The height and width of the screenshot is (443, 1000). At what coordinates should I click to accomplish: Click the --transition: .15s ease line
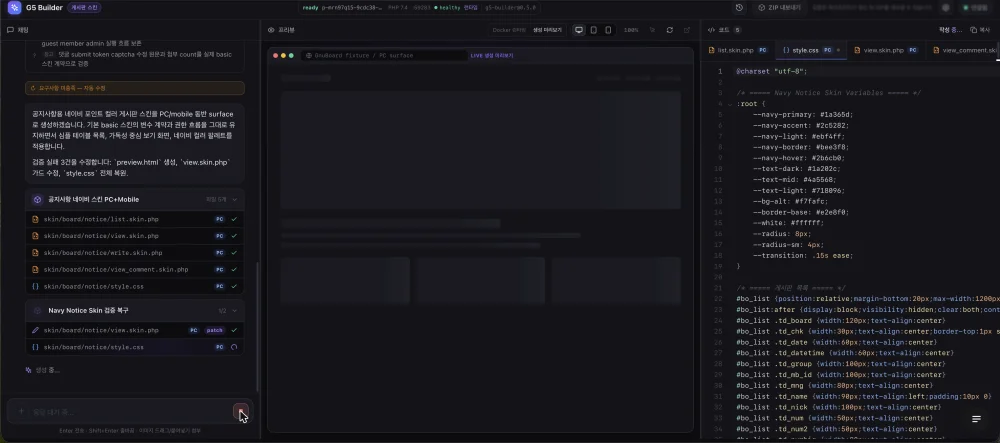point(802,255)
